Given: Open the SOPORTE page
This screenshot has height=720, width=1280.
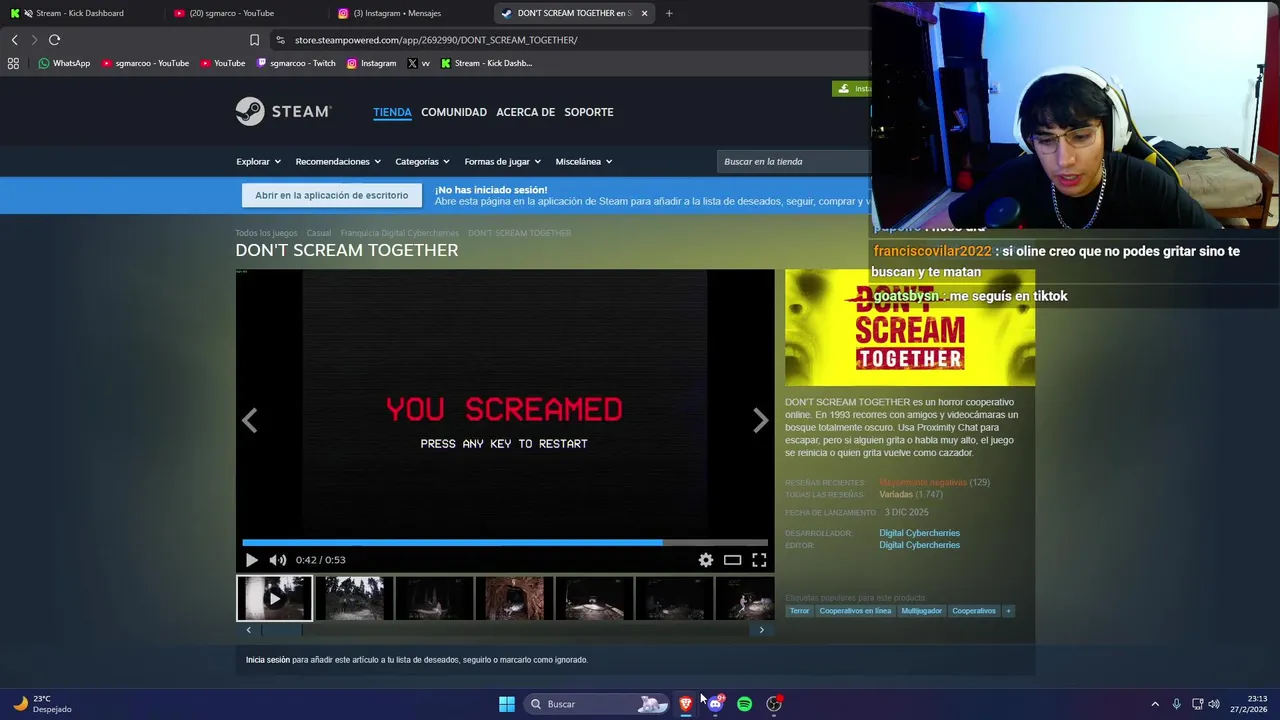Looking at the screenshot, I should [589, 112].
